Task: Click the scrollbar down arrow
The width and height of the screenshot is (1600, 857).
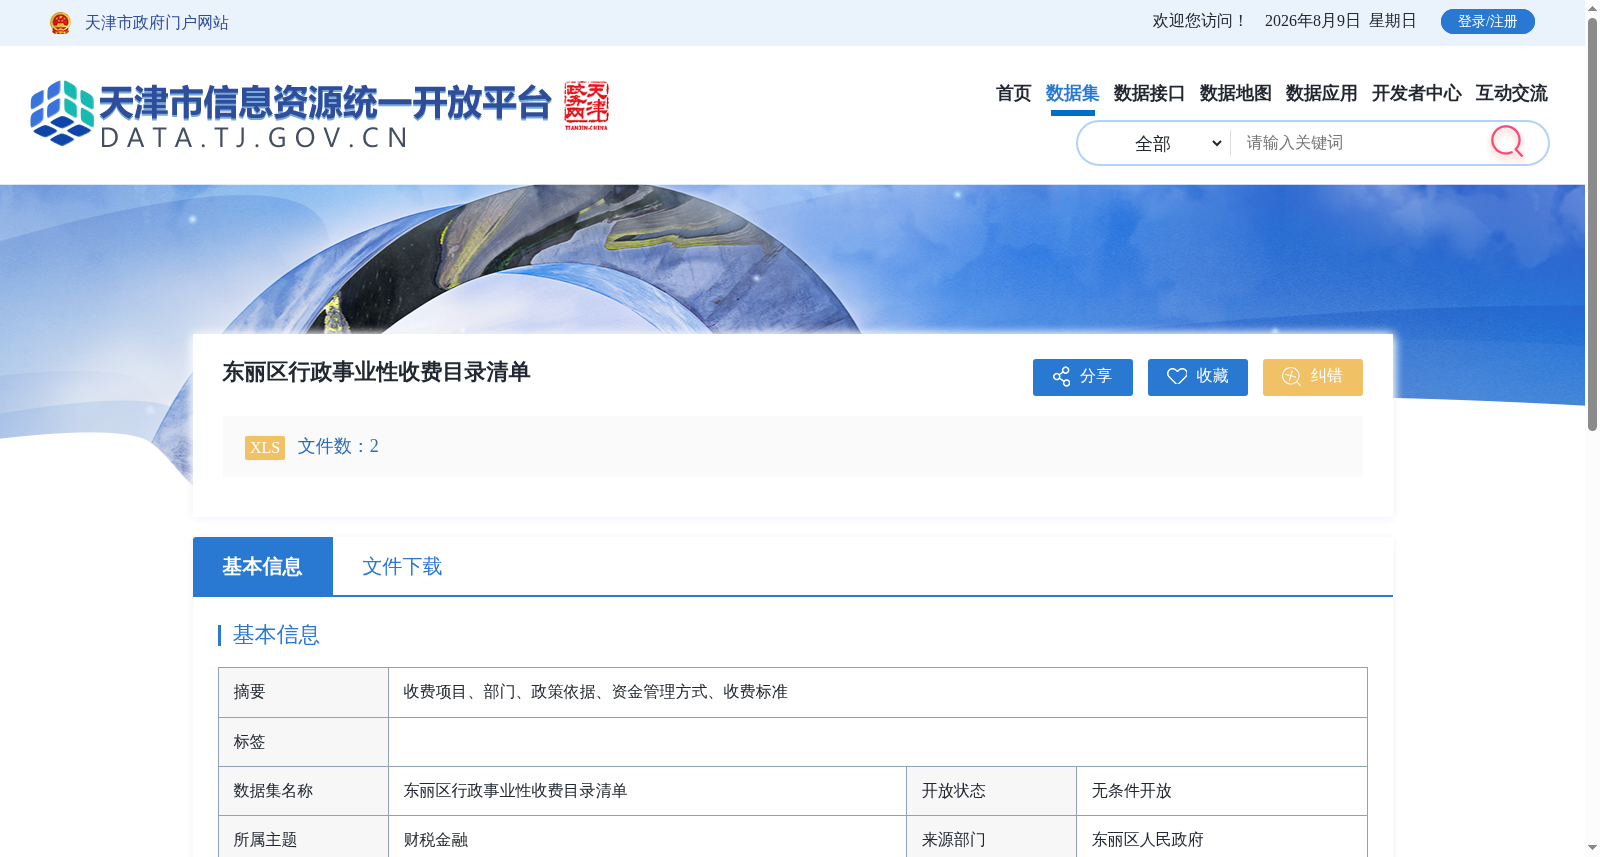Action: 1592,848
